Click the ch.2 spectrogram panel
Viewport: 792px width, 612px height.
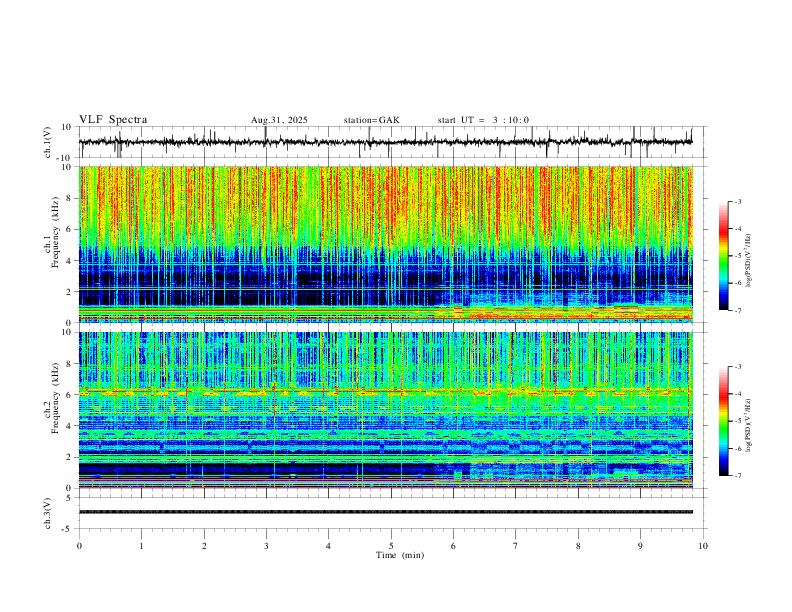pyautogui.click(x=385, y=410)
